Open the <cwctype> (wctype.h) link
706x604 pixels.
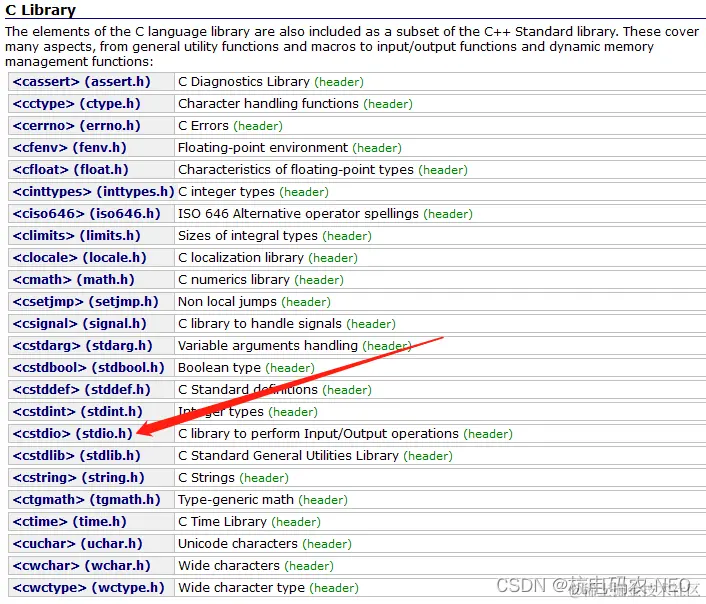point(88,588)
